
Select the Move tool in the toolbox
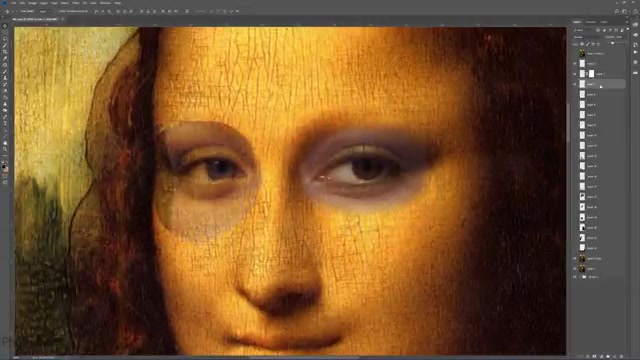(5, 26)
